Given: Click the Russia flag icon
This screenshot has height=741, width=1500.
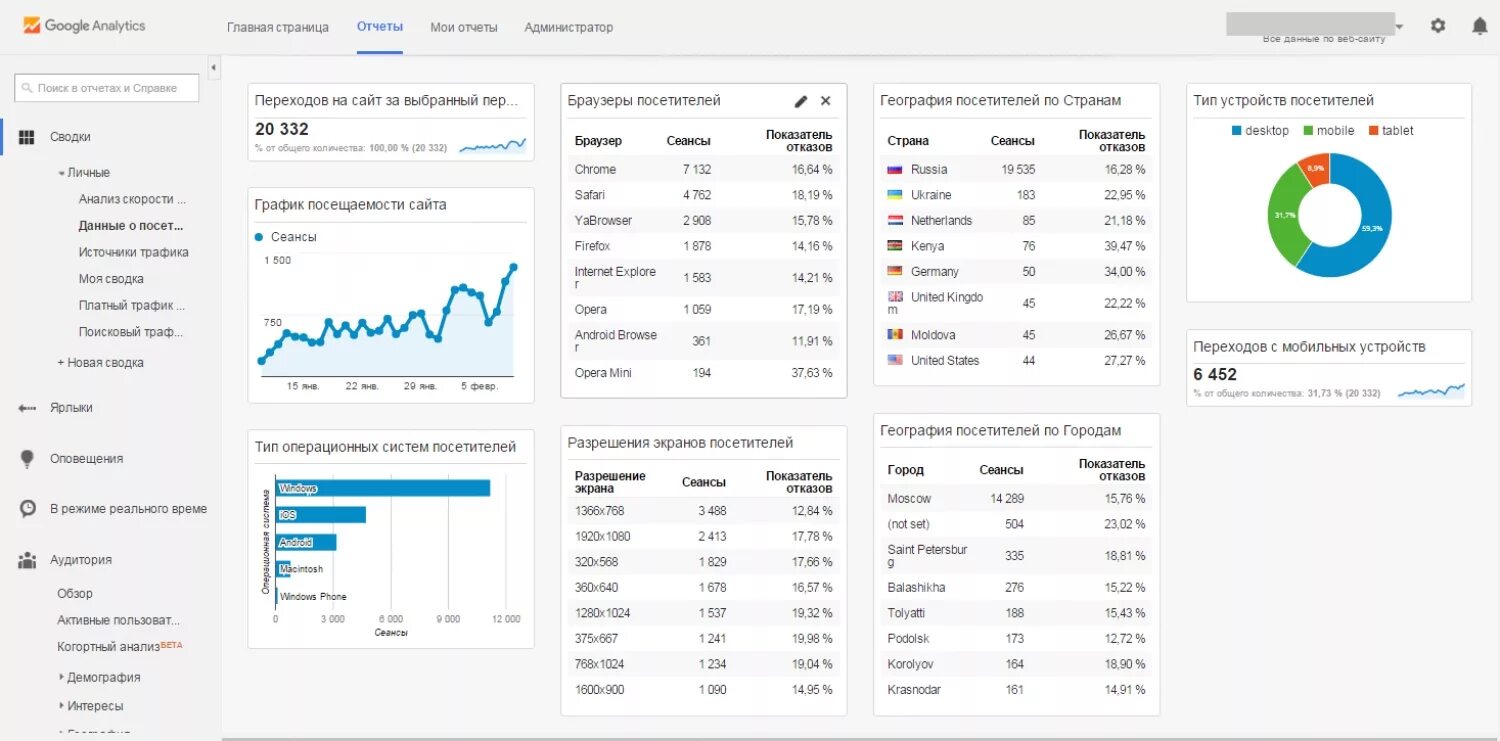Looking at the screenshot, I should [x=895, y=170].
